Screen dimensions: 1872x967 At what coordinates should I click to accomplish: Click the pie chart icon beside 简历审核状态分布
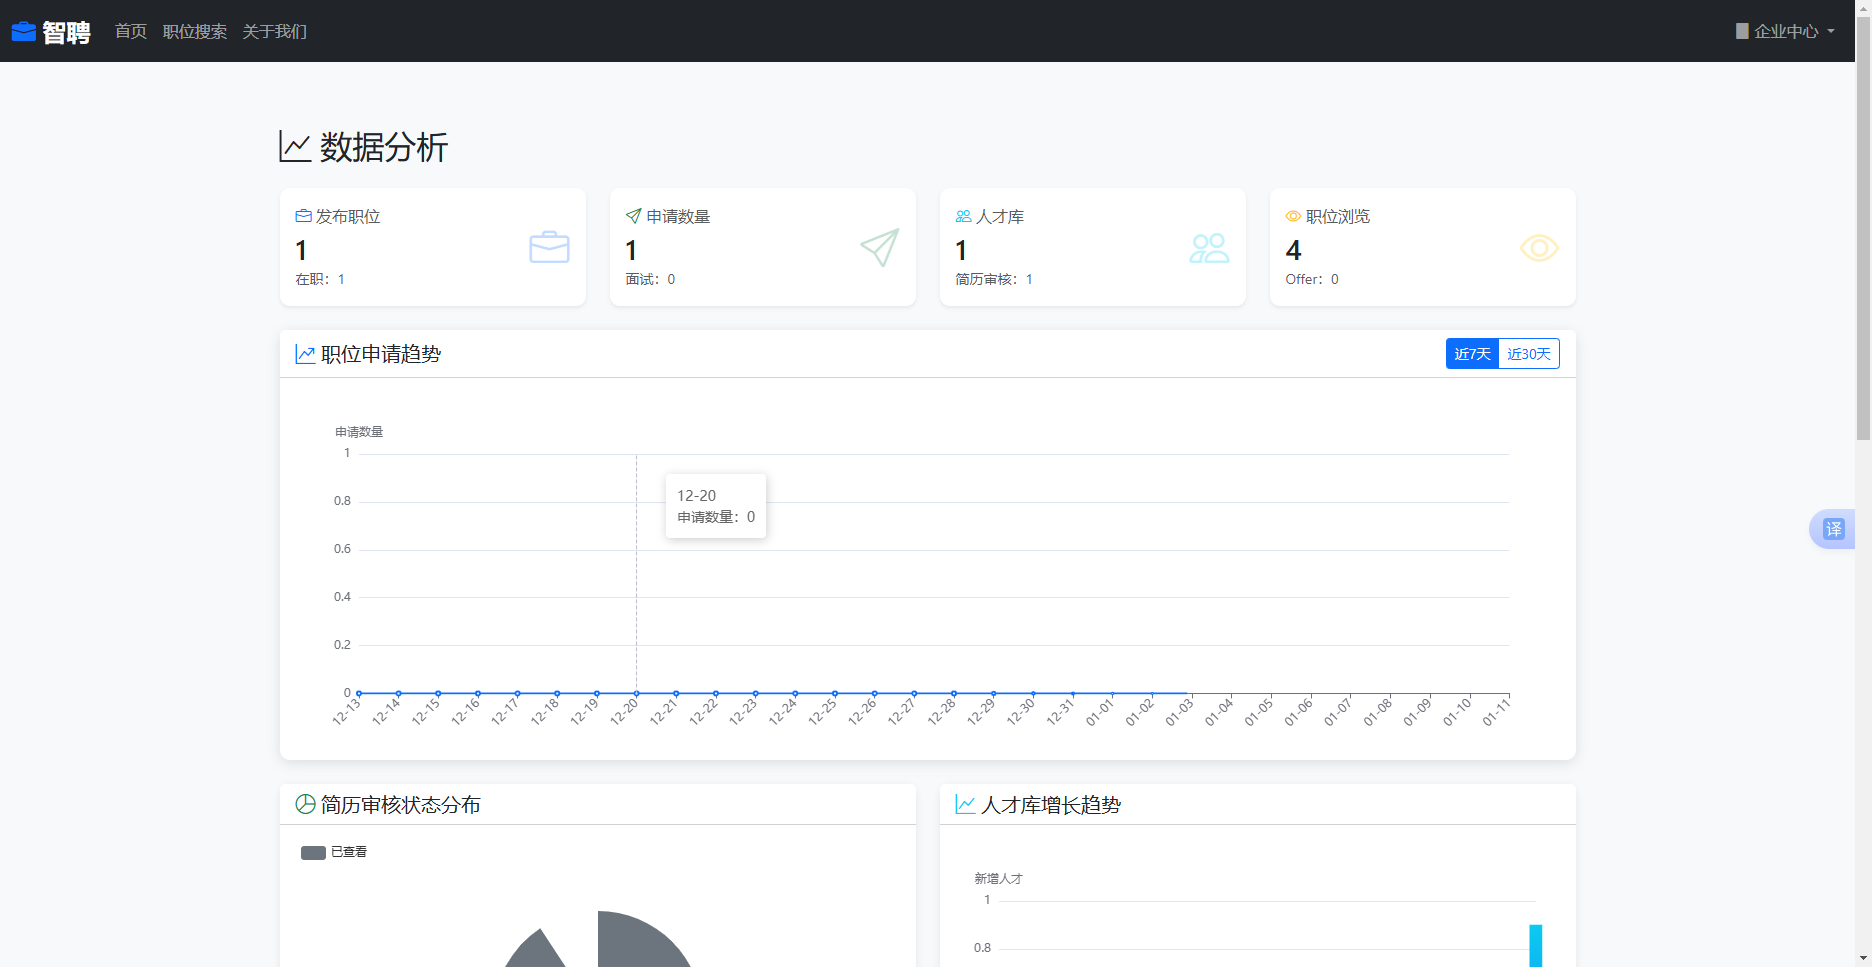305,804
